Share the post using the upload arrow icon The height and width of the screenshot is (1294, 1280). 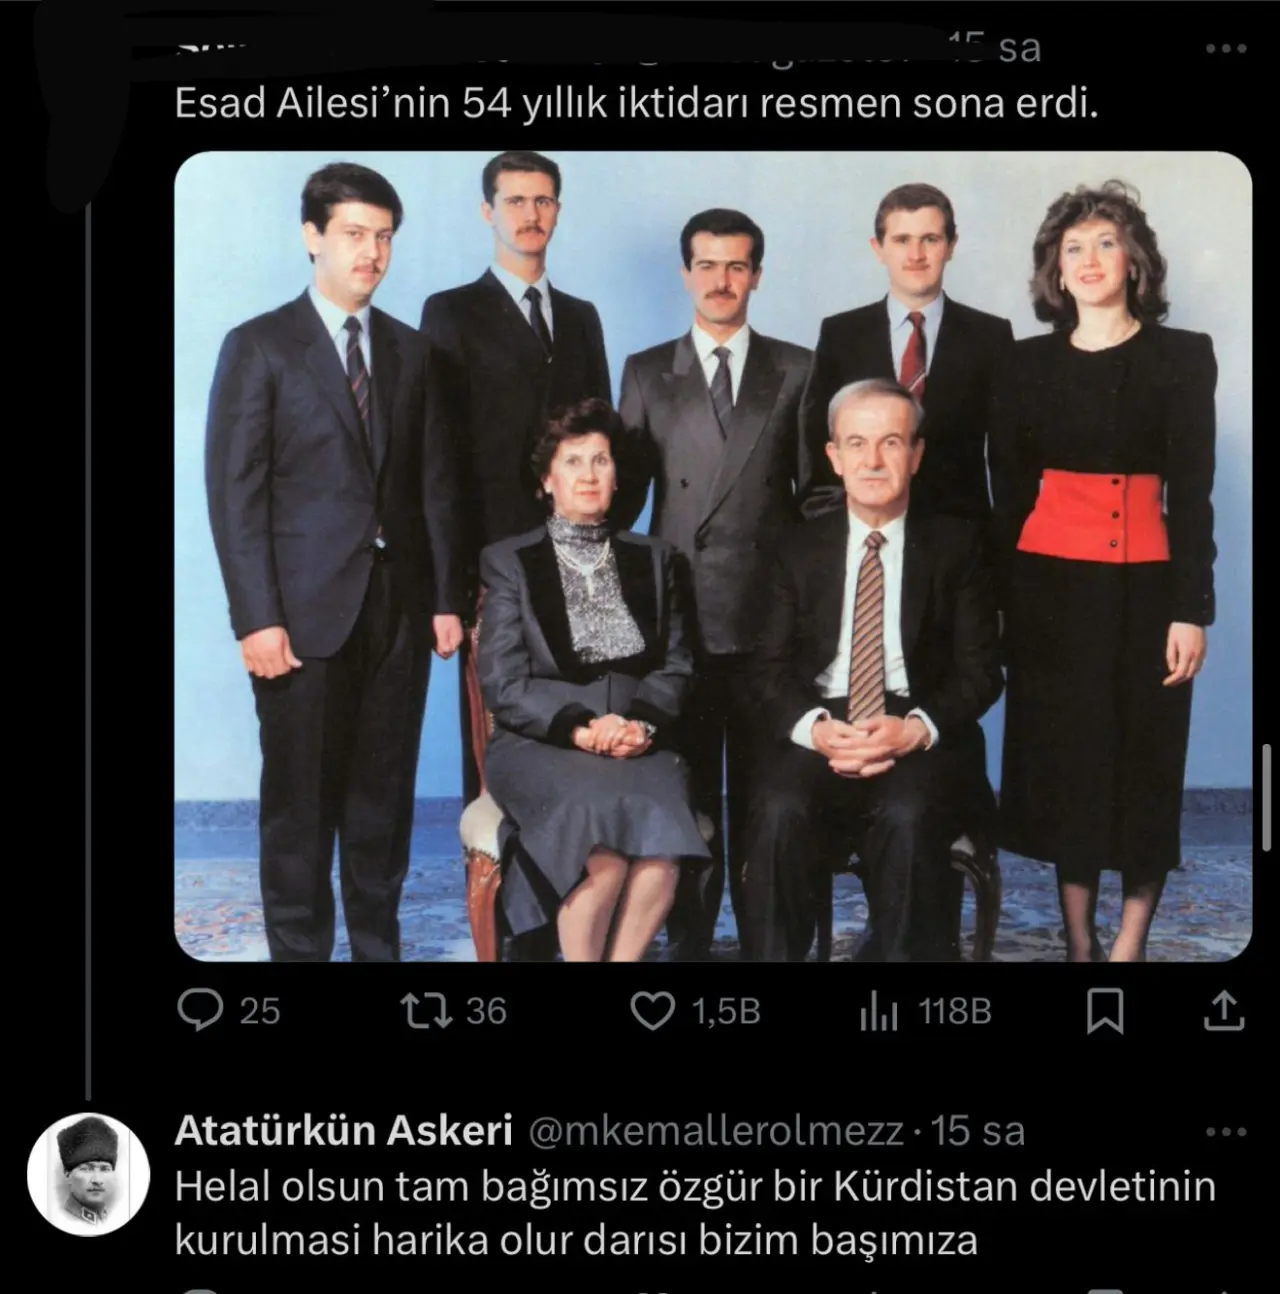point(1224,1010)
